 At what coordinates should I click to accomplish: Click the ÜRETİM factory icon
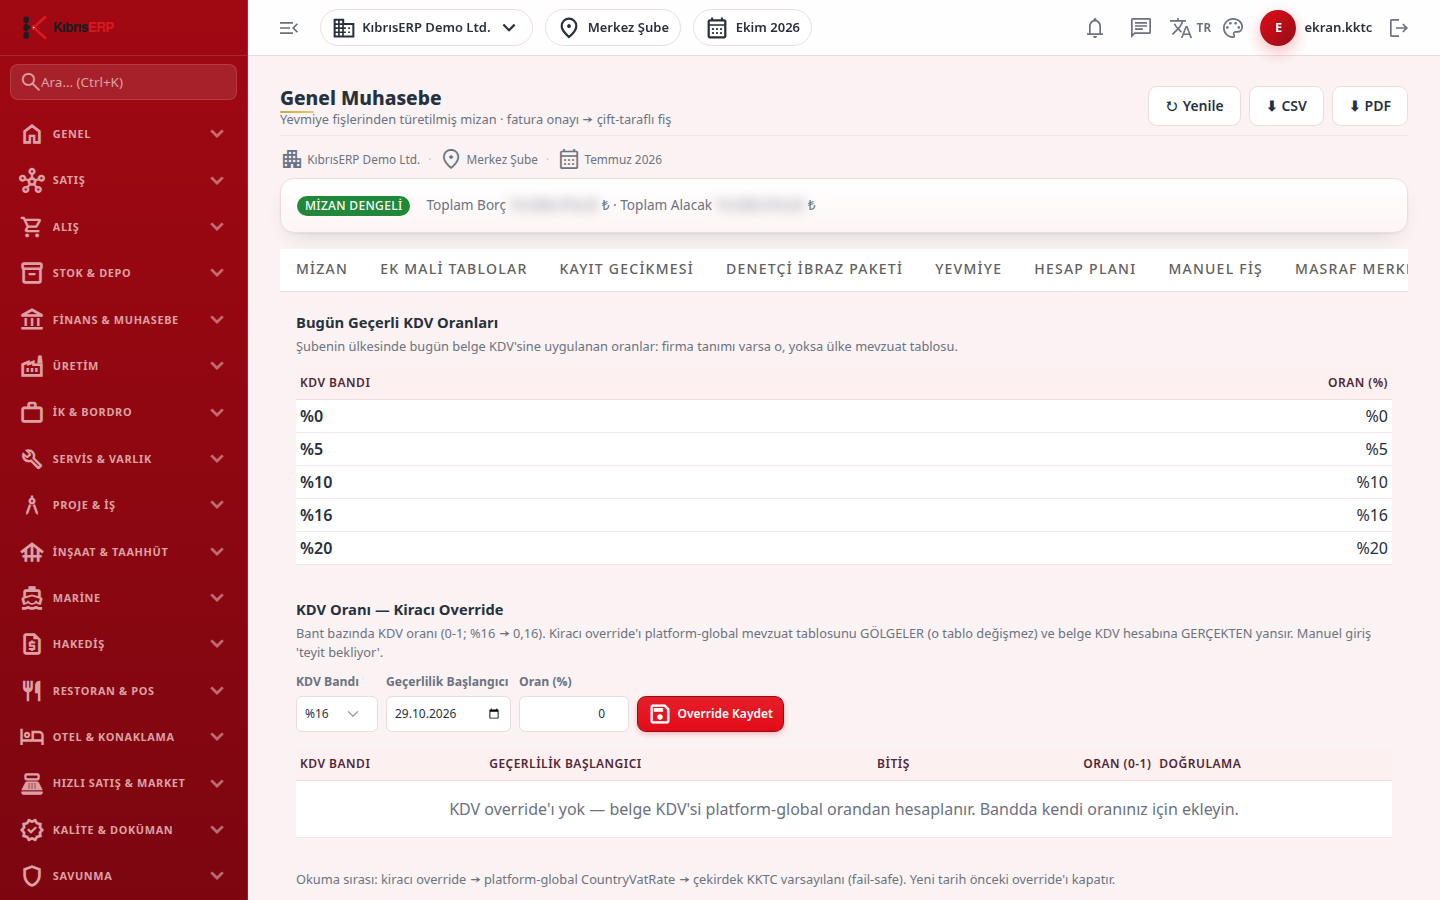(x=32, y=366)
